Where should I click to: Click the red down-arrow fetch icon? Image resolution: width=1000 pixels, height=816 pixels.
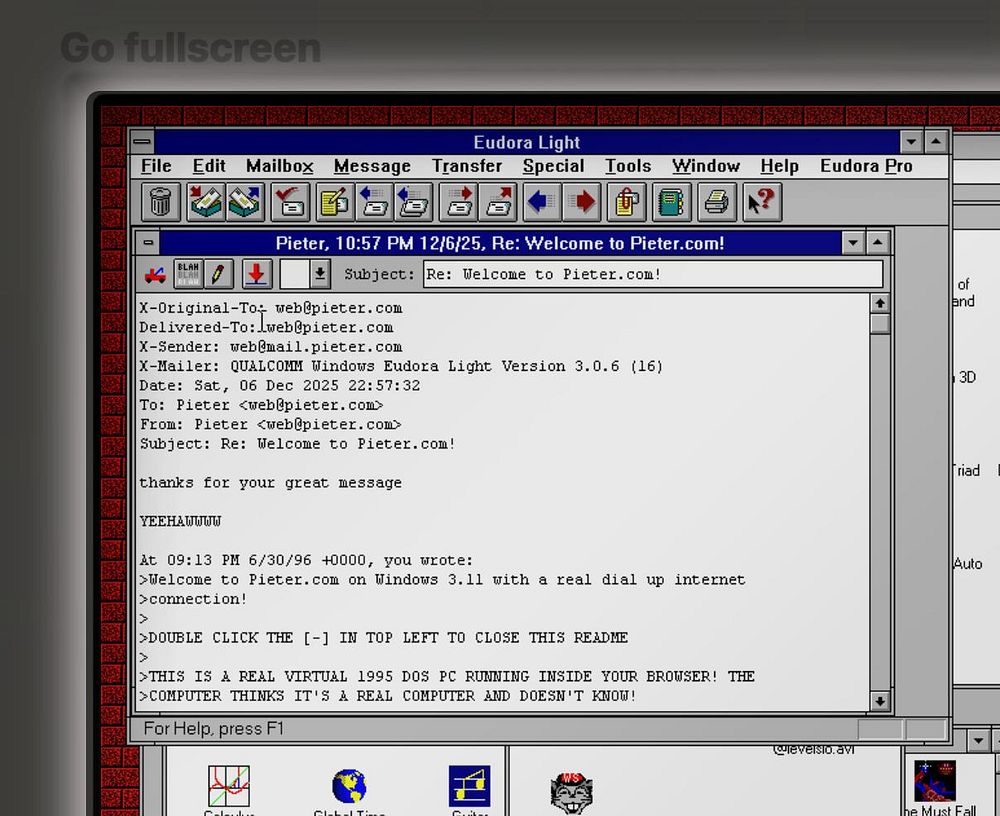pos(256,274)
